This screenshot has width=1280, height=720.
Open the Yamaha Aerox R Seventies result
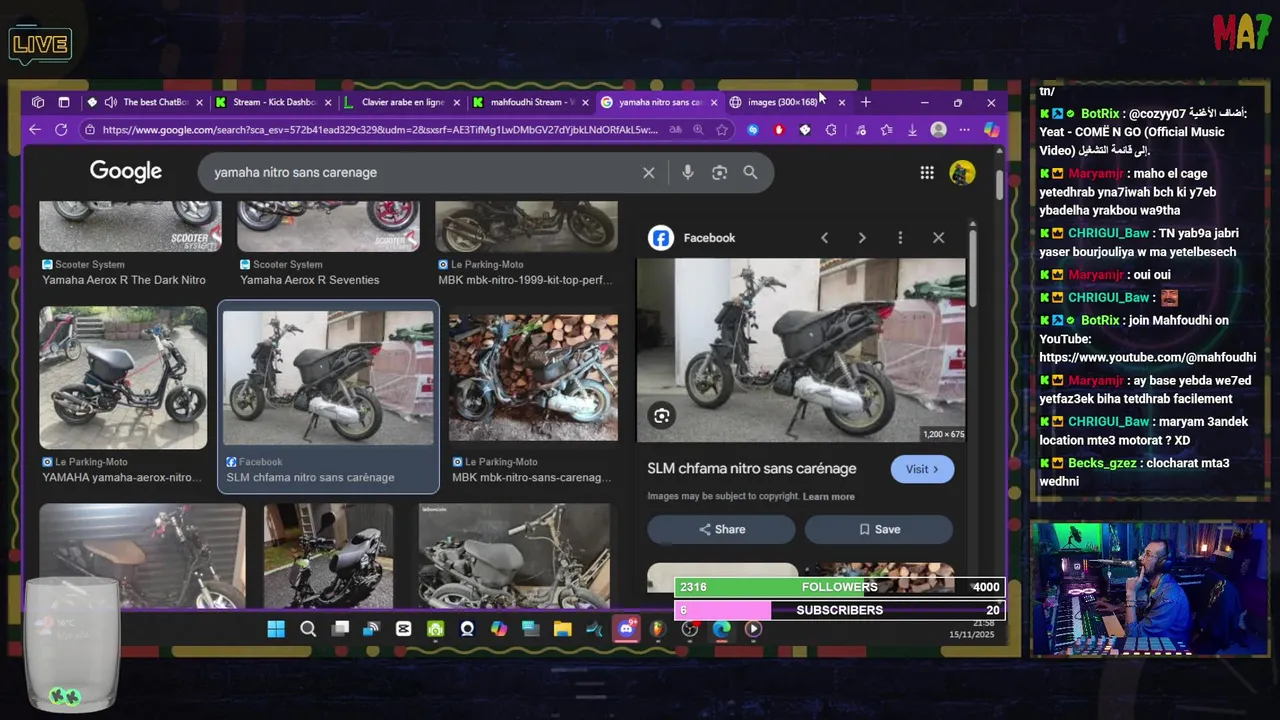pos(328,226)
